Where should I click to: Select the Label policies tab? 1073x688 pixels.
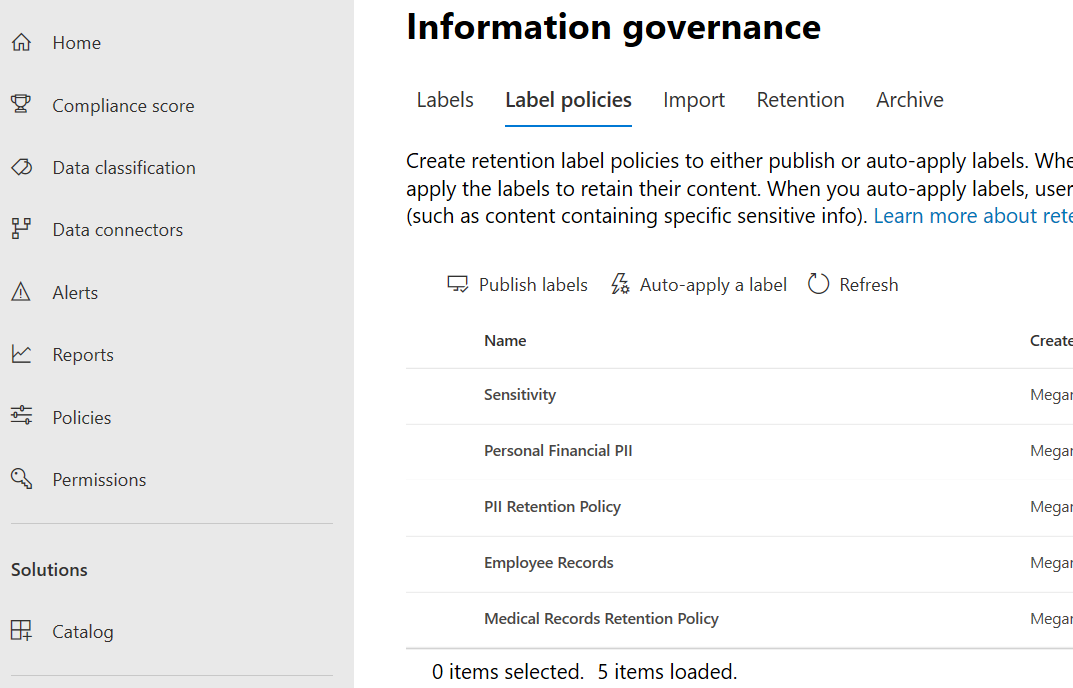click(x=568, y=100)
